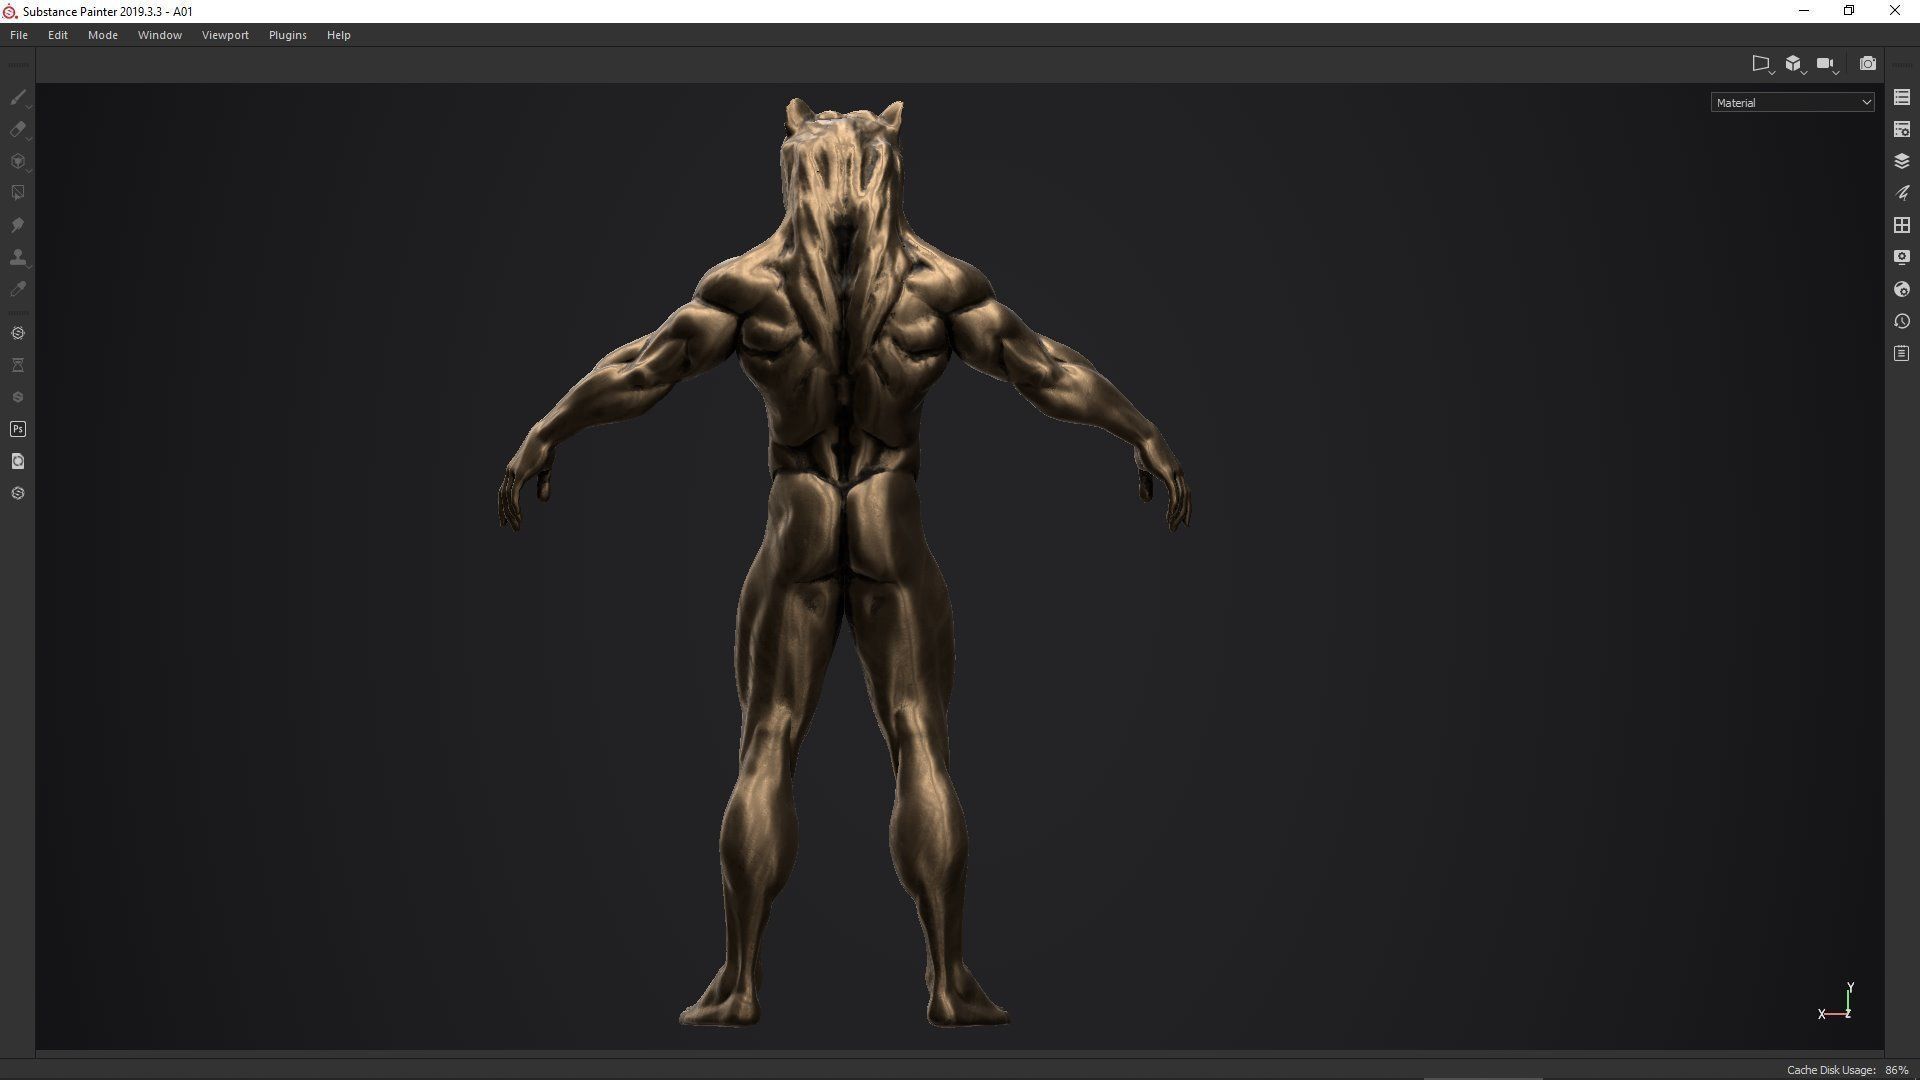Open the Help menu
Screen dimensions: 1920x1080
tap(339, 35)
